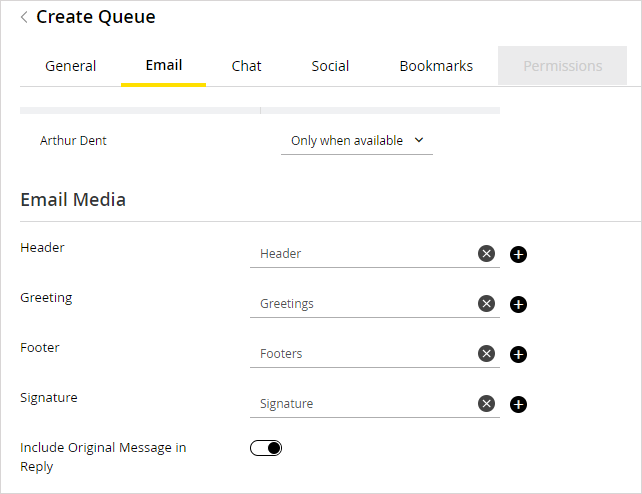Screen dimensions: 642x494
Task: Click the Include Original Message in Reply label
Action: pyautogui.click(x=103, y=457)
